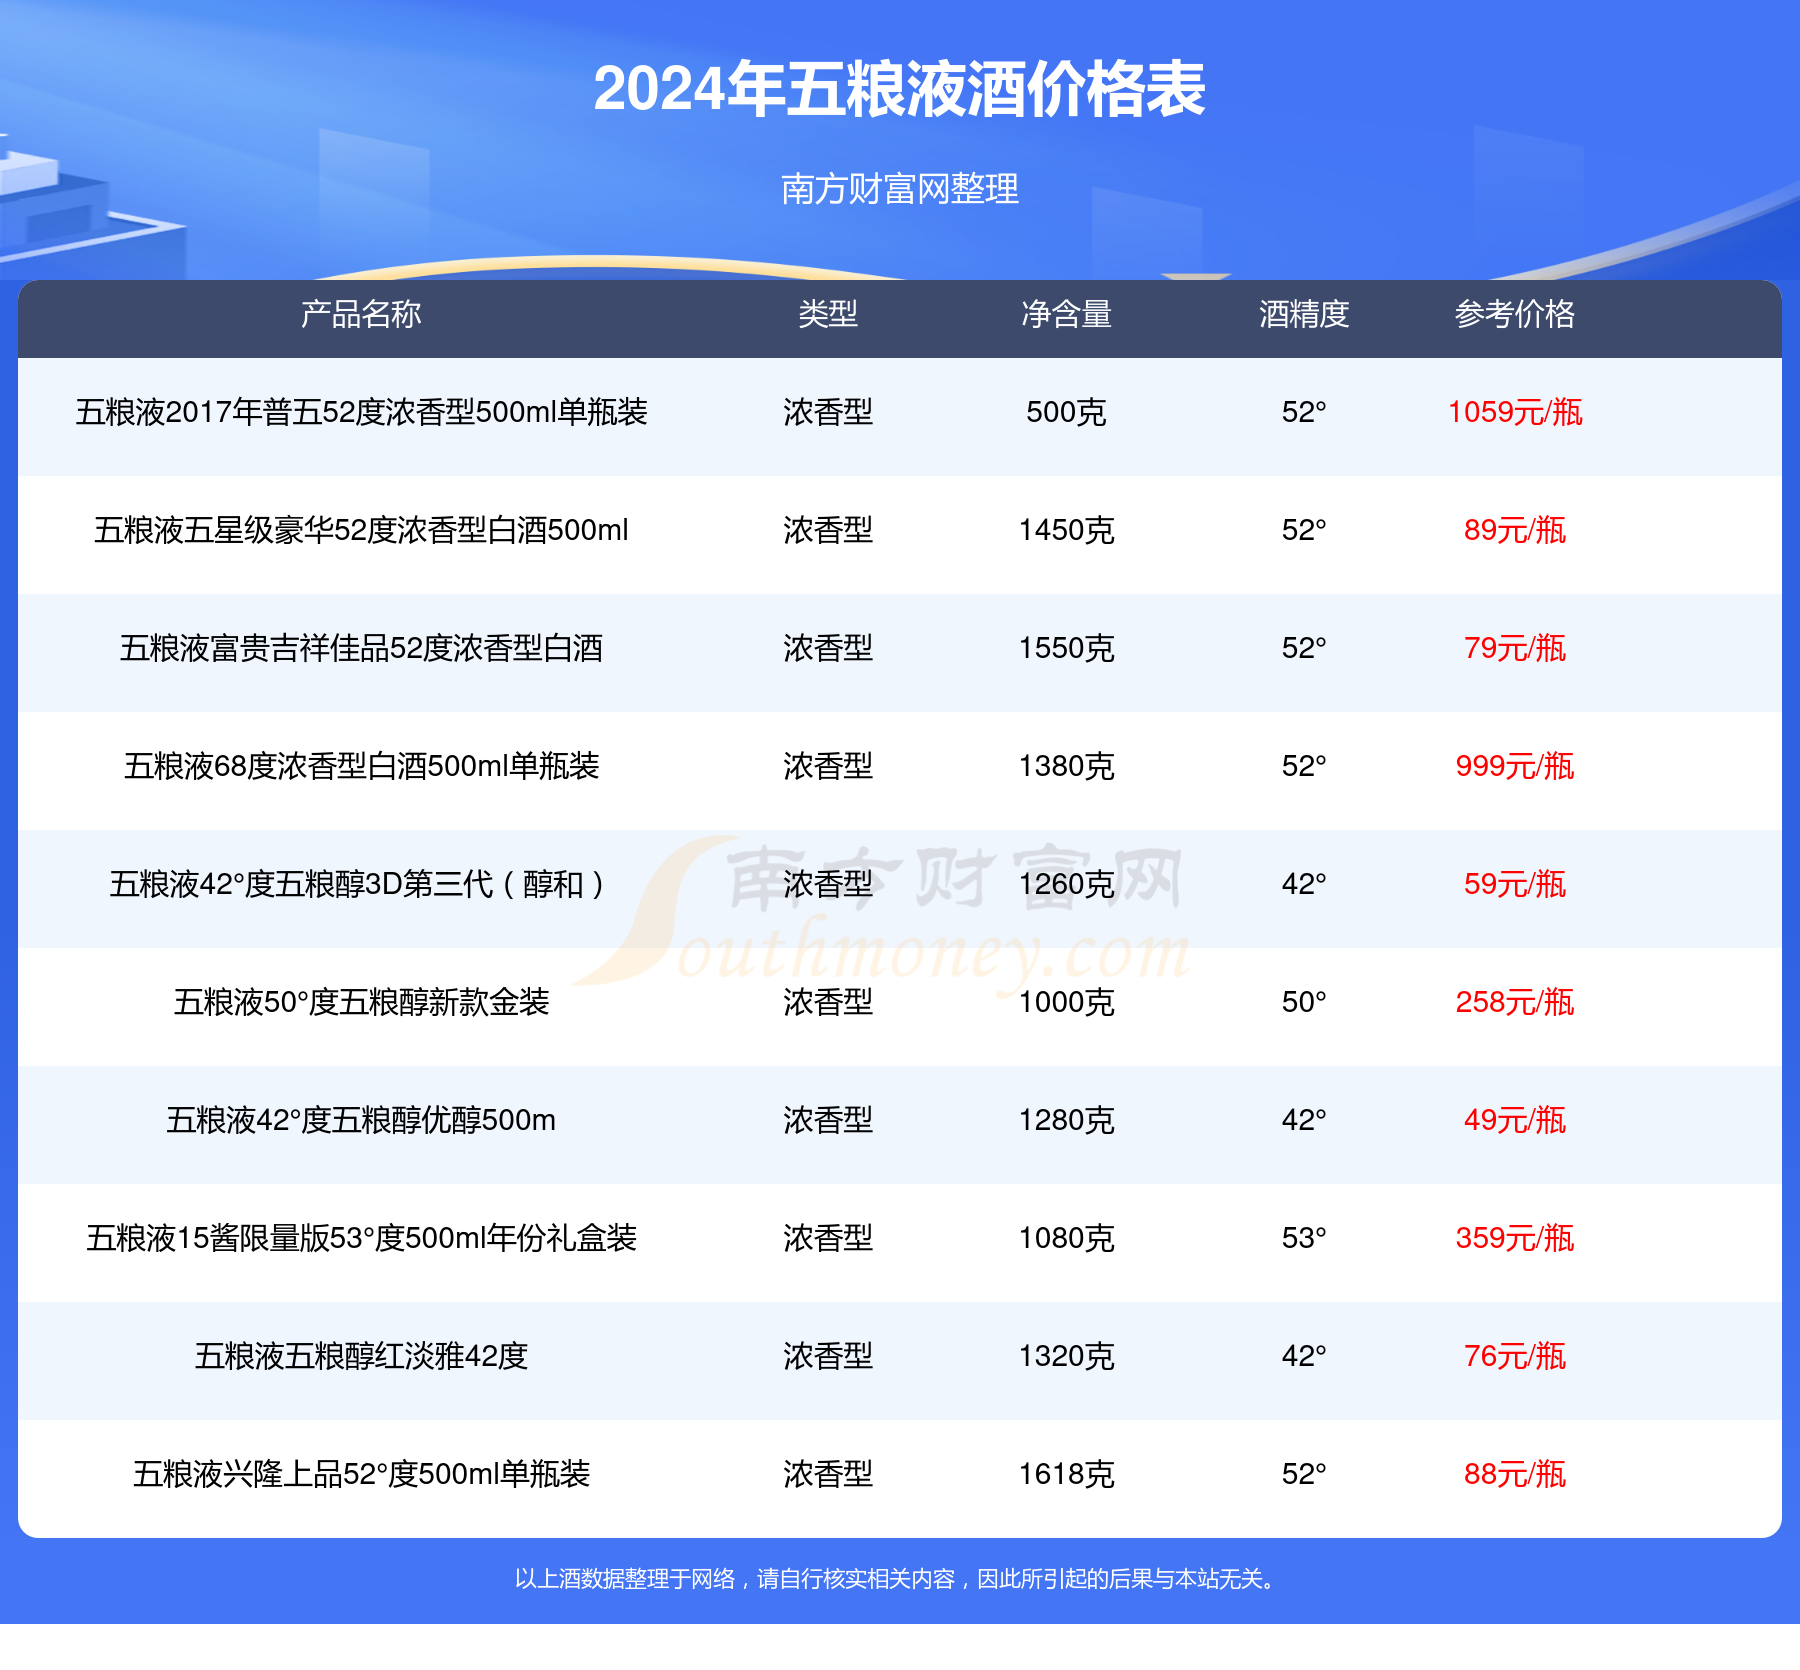Click 52° in the 68度浓香型白酒 row

[1304, 766]
